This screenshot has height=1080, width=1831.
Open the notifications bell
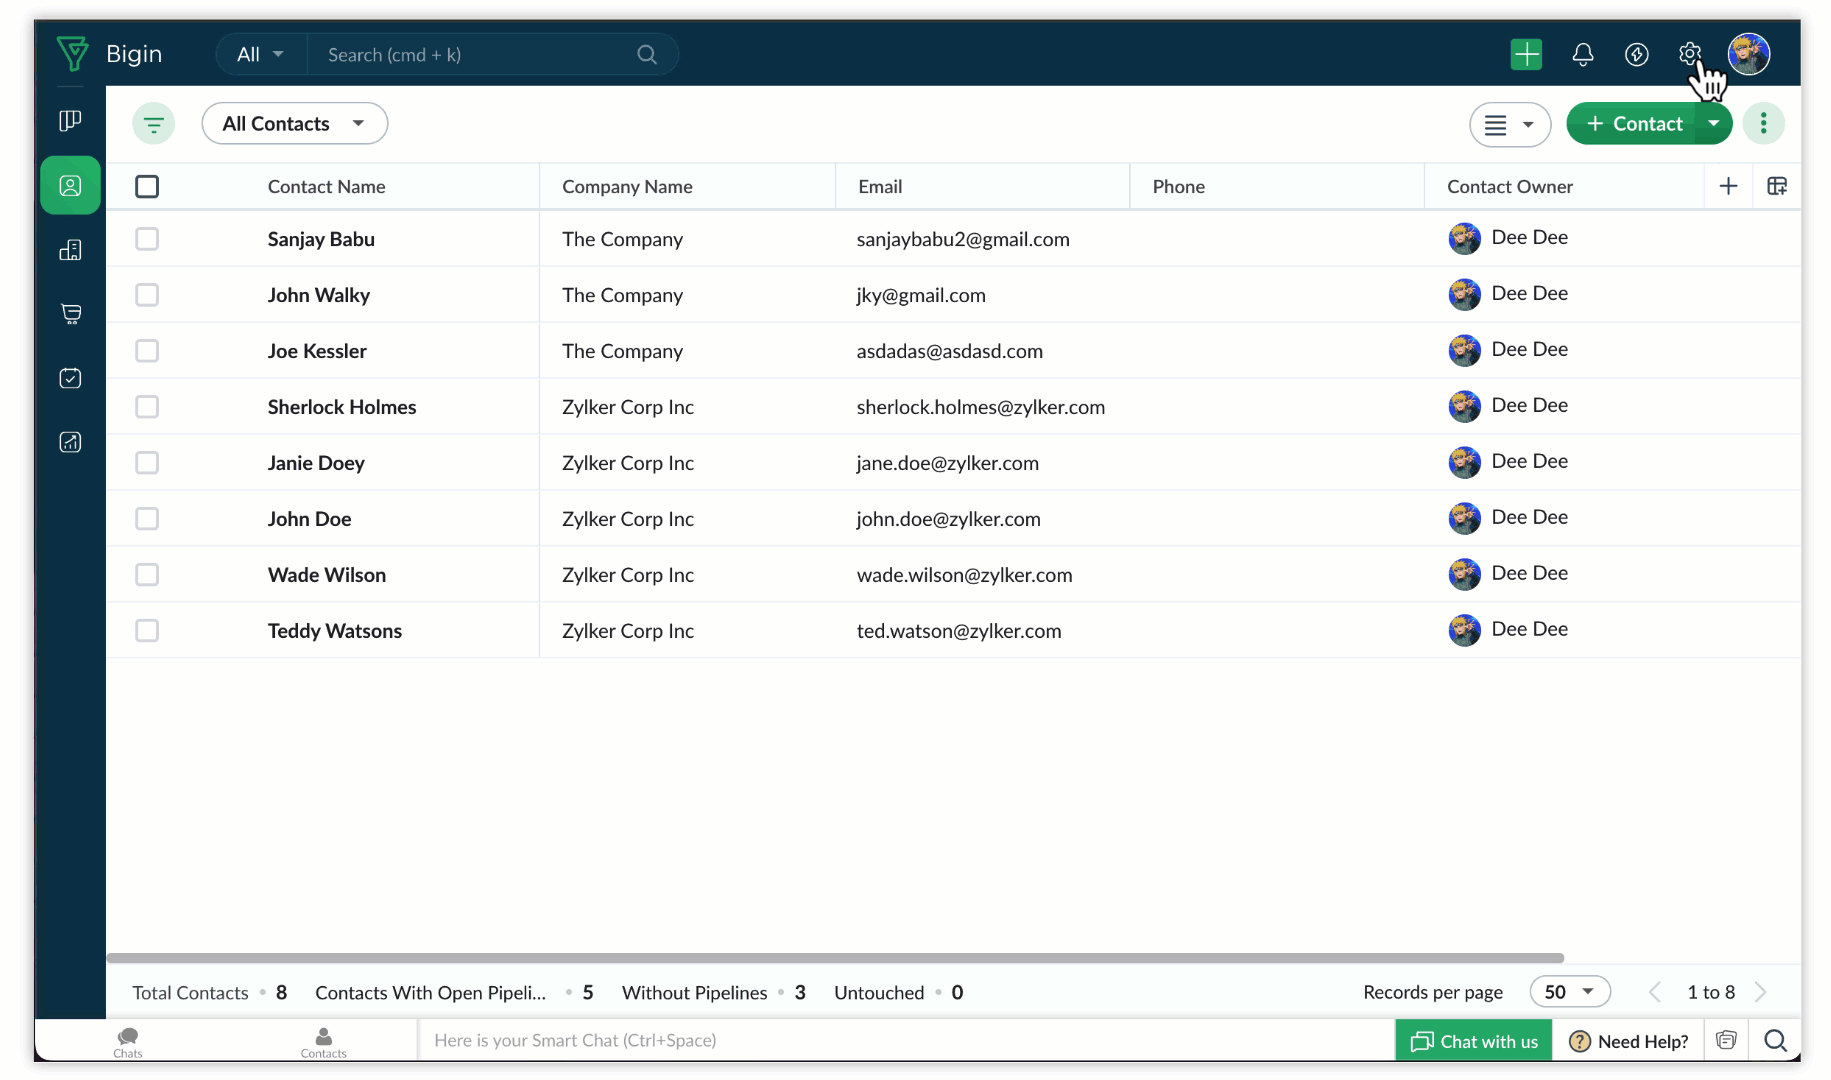pyautogui.click(x=1582, y=54)
